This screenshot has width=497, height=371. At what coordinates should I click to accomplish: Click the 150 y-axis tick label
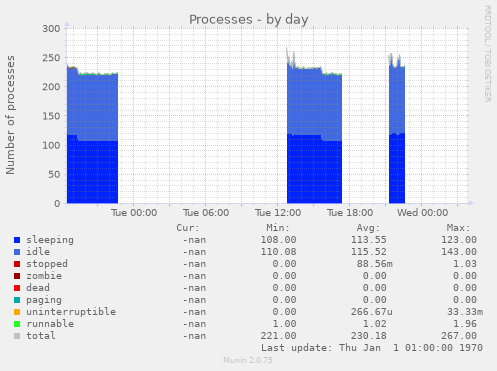pos(51,116)
